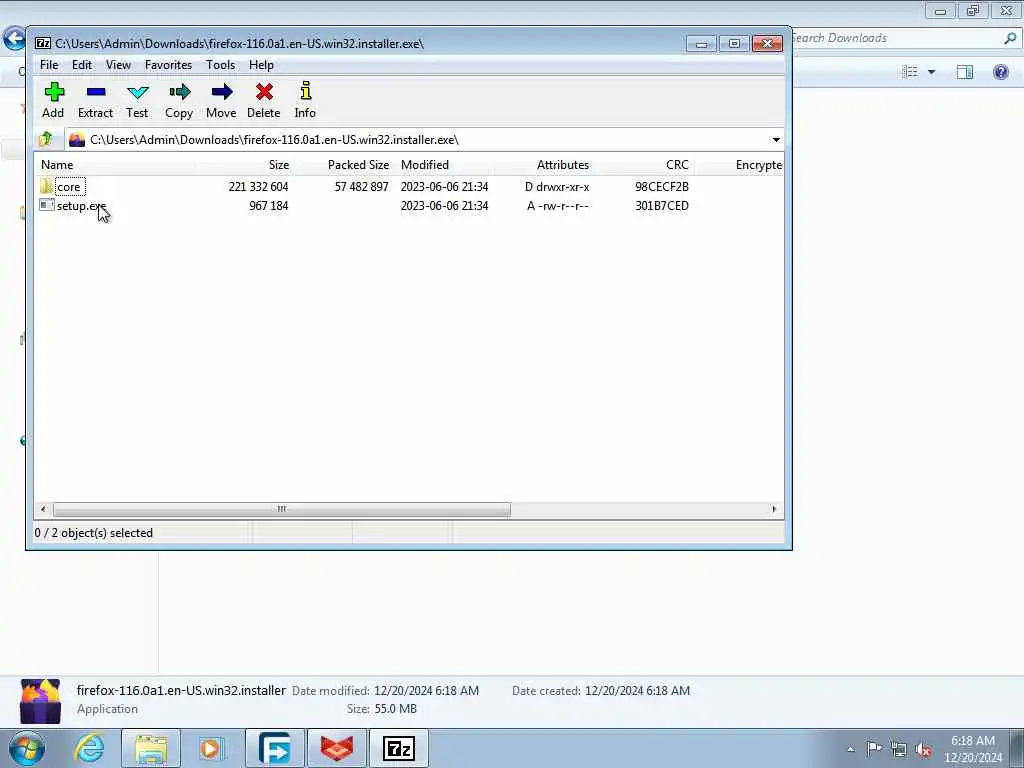This screenshot has height=768, width=1024.
Task: Open the Info tool
Action: pos(305,91)
